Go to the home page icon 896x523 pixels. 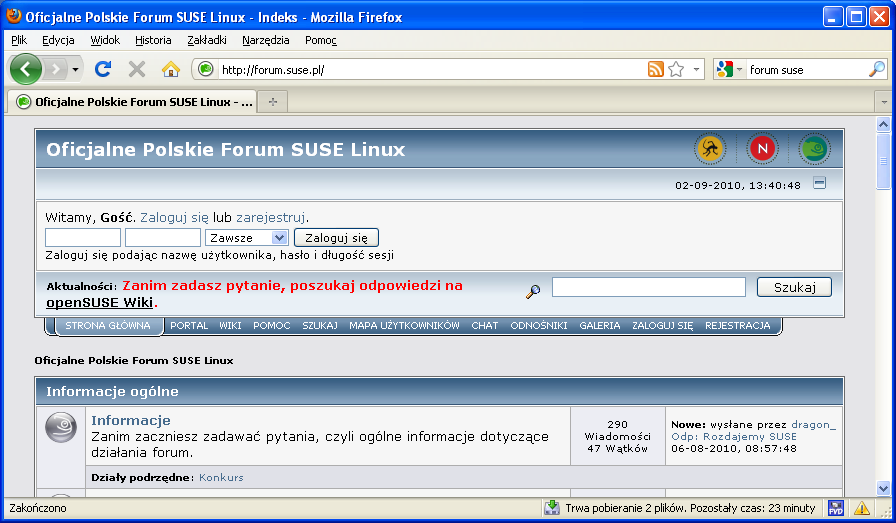point(170,69)
